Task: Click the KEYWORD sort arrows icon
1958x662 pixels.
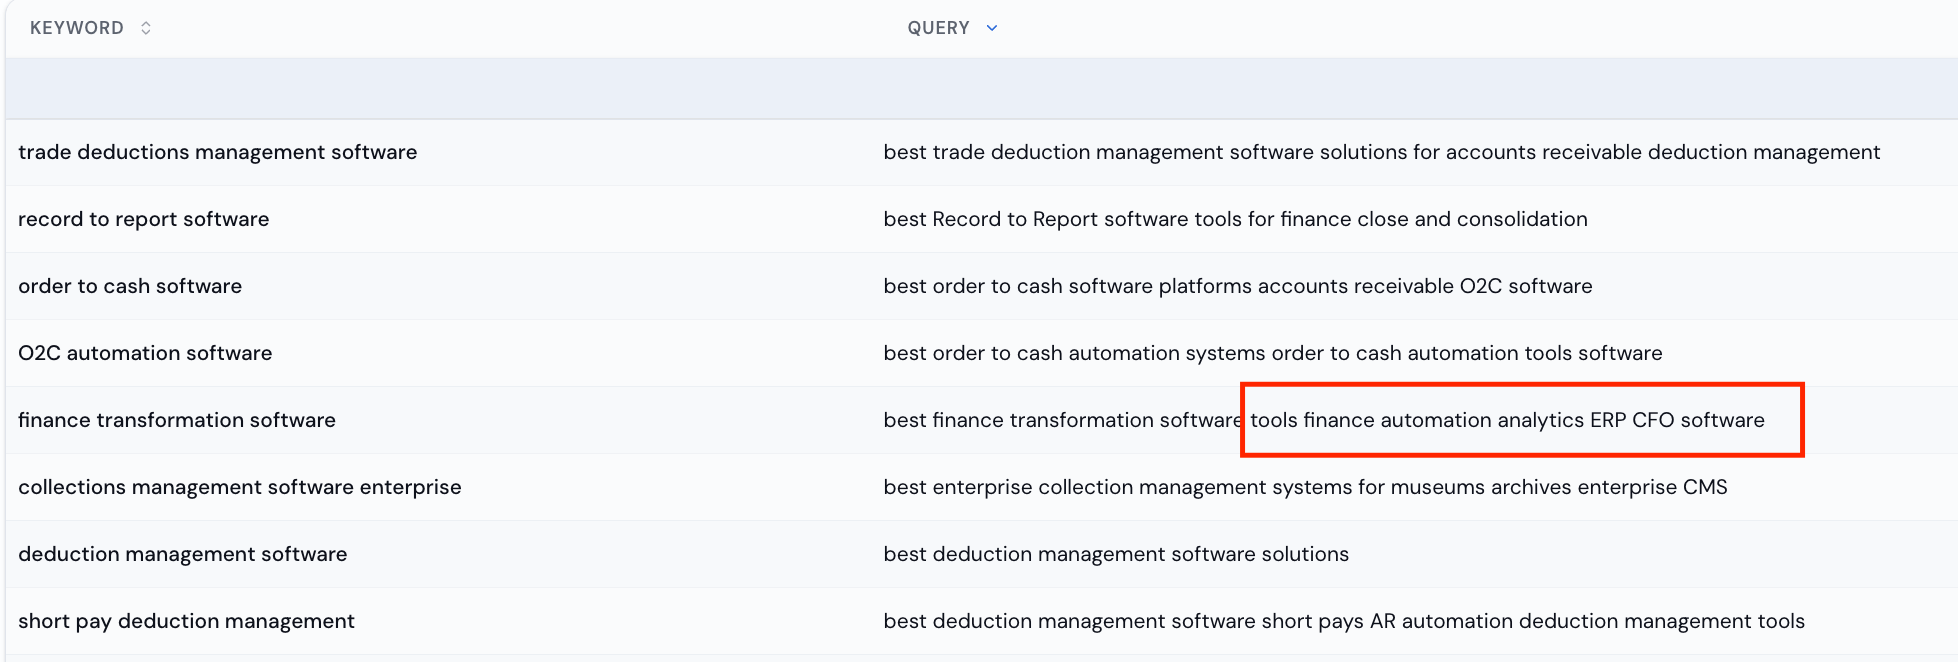Action: (x=146, y=28)
